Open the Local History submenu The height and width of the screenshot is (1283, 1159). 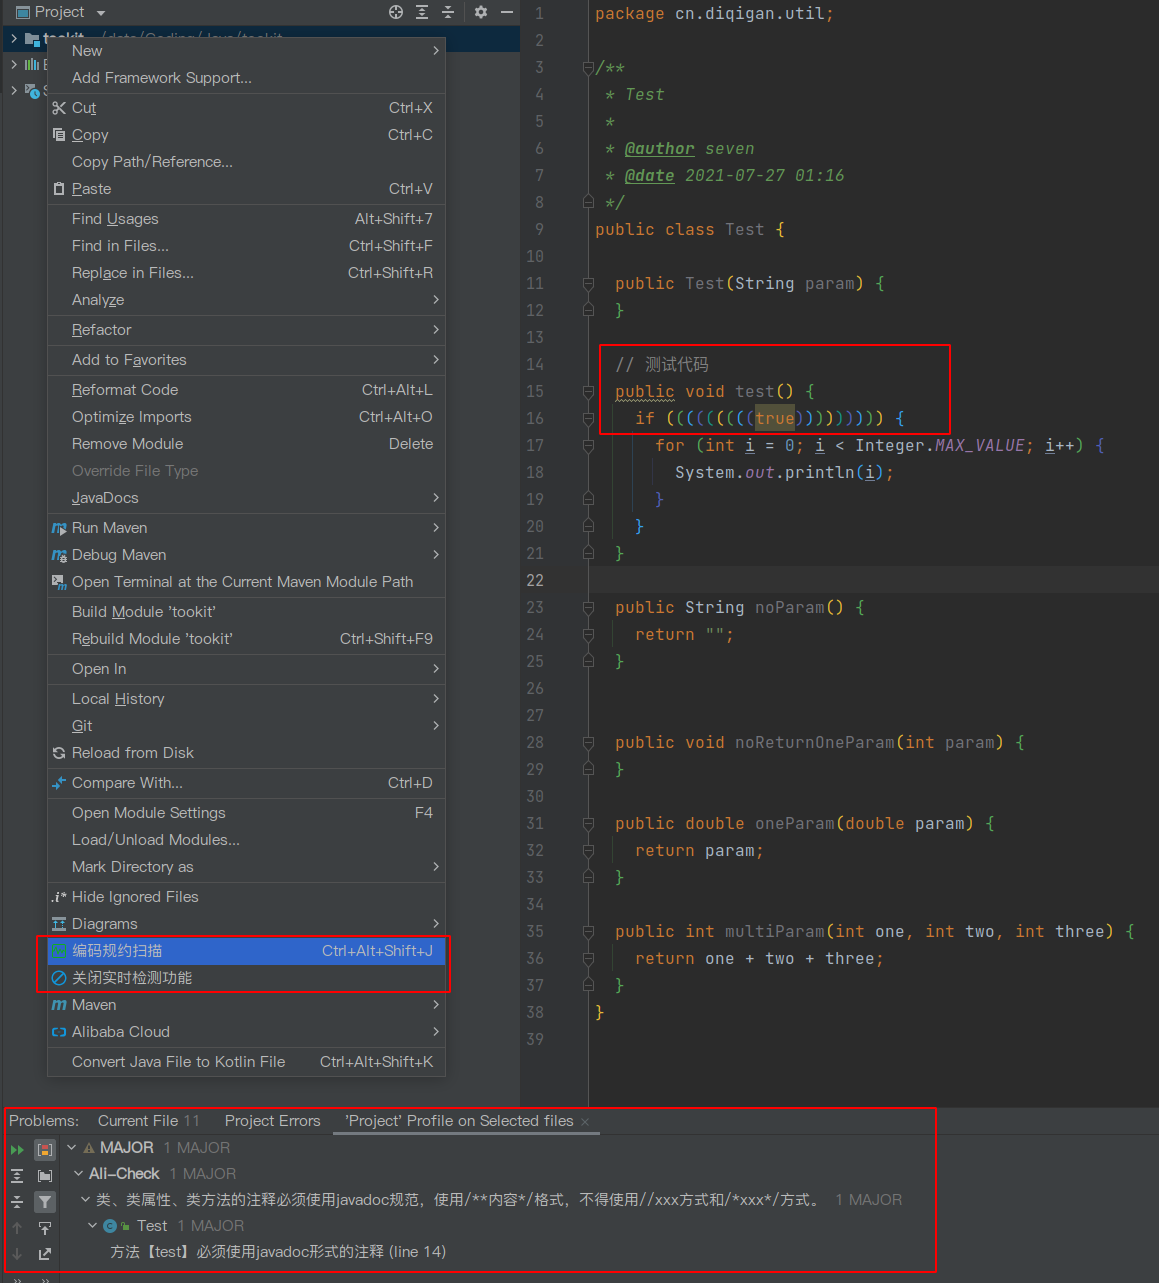246,699
